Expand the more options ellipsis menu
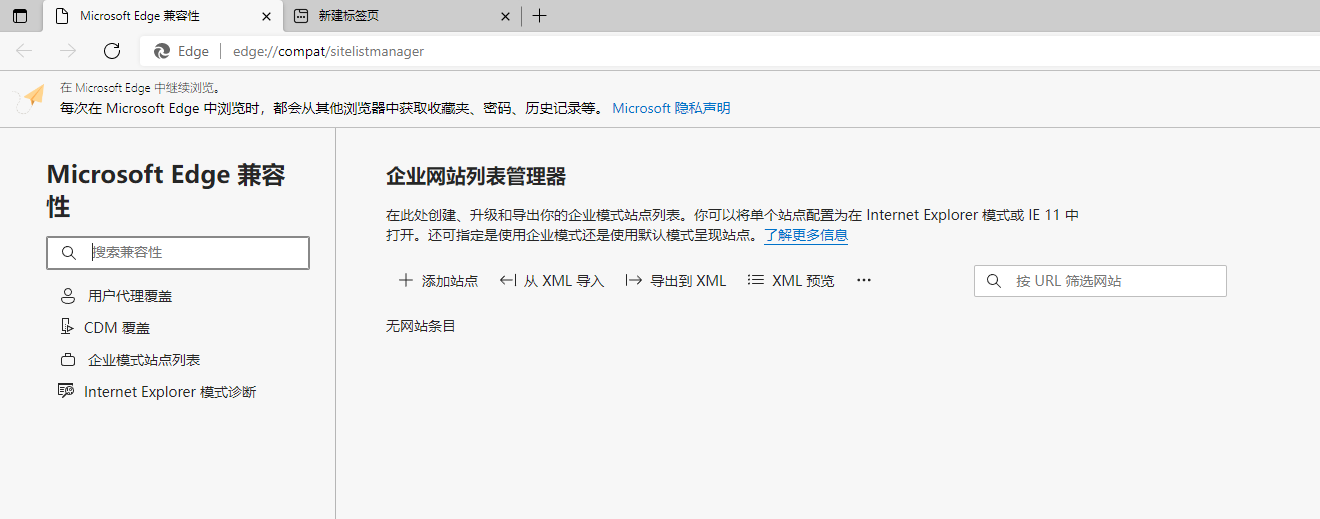Image resolution: width=1320 pixels, height=519 pixels. [864, 281]
